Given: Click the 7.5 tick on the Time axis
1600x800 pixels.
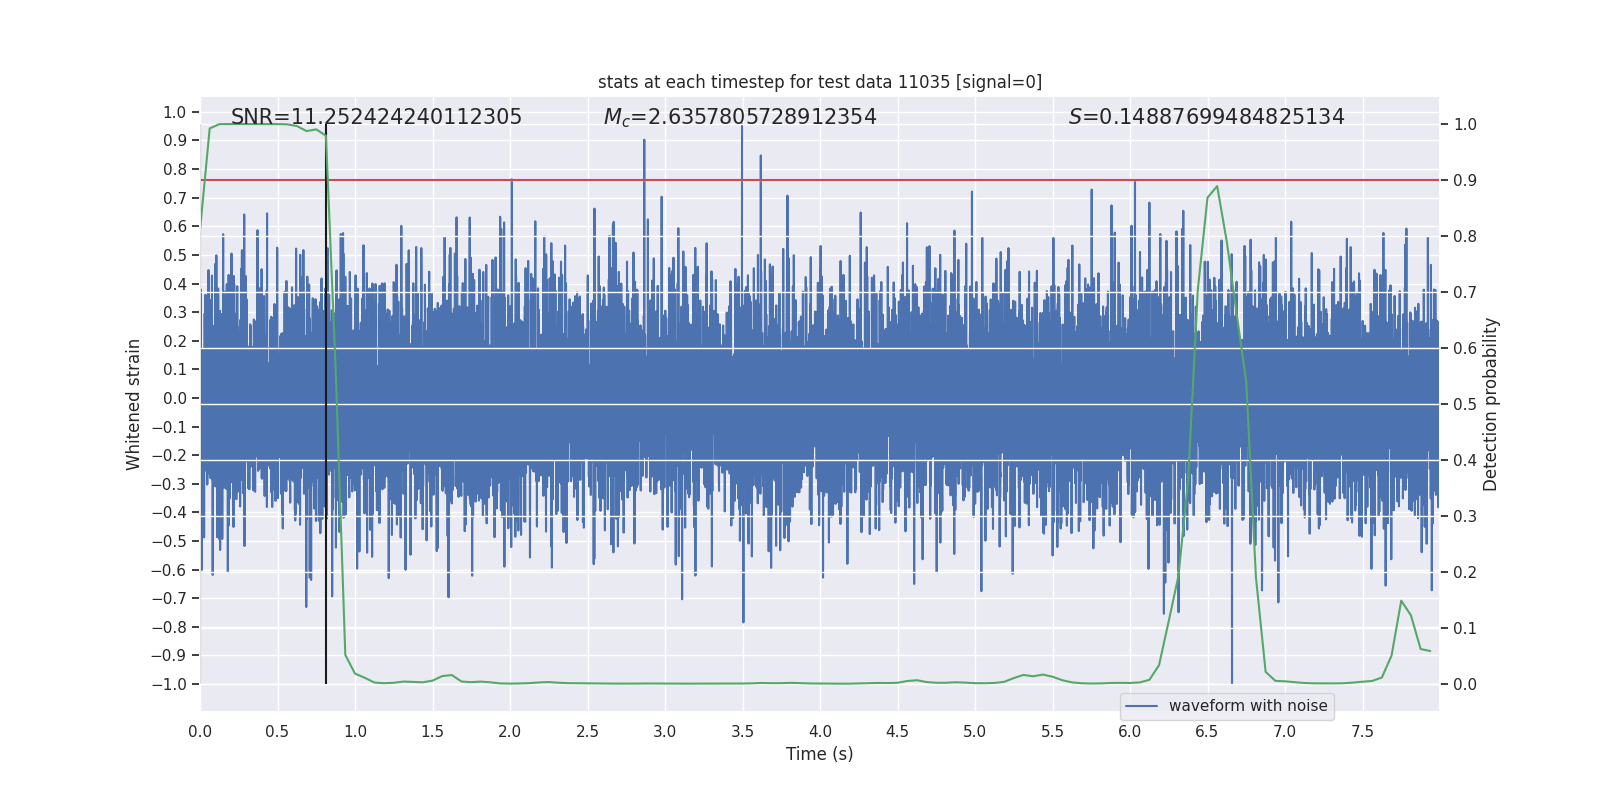Looking at the screenshot, I should pos(1362,732).
